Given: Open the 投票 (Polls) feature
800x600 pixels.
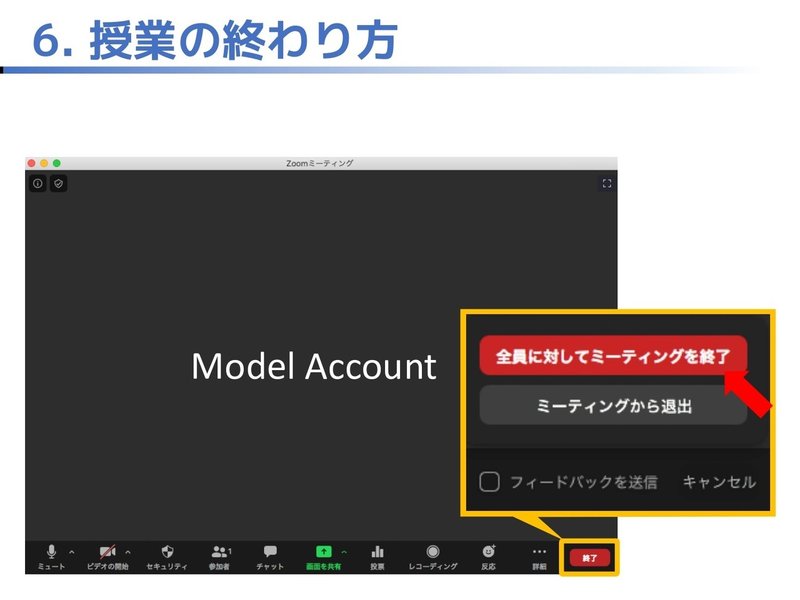Looking at the screenshot, I should click(378, 551).
